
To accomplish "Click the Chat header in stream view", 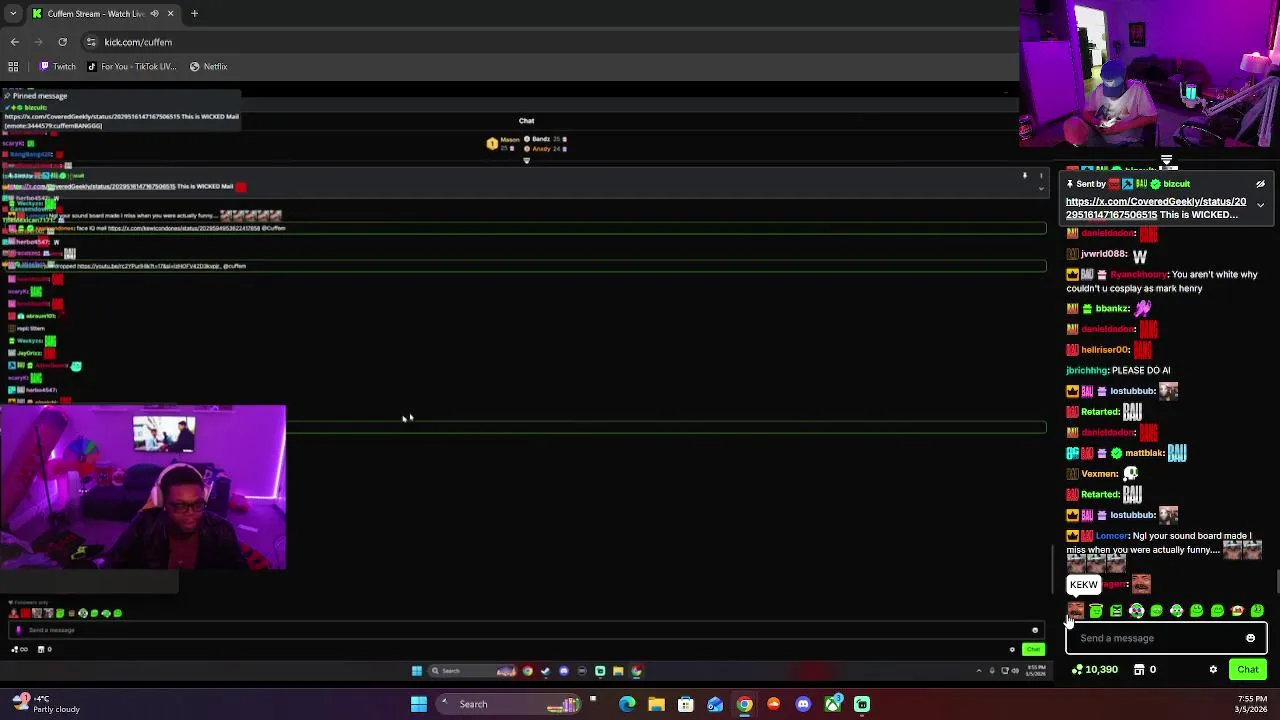I will click(x=526, y=121).
